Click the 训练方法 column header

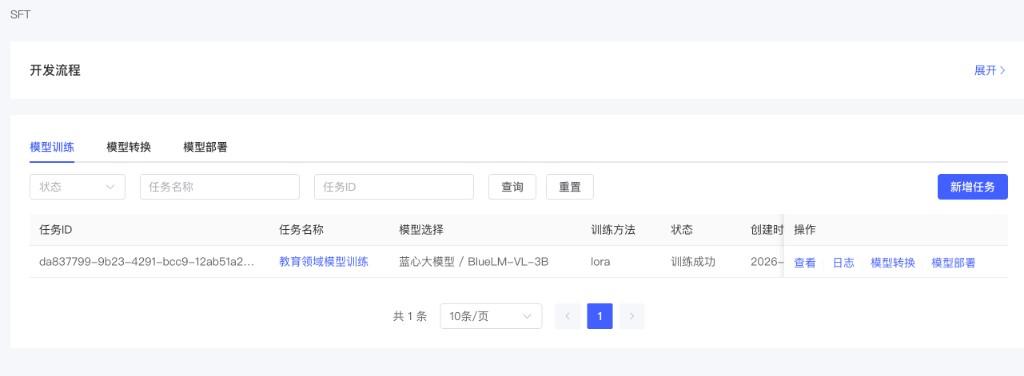[x=613, y=230]
